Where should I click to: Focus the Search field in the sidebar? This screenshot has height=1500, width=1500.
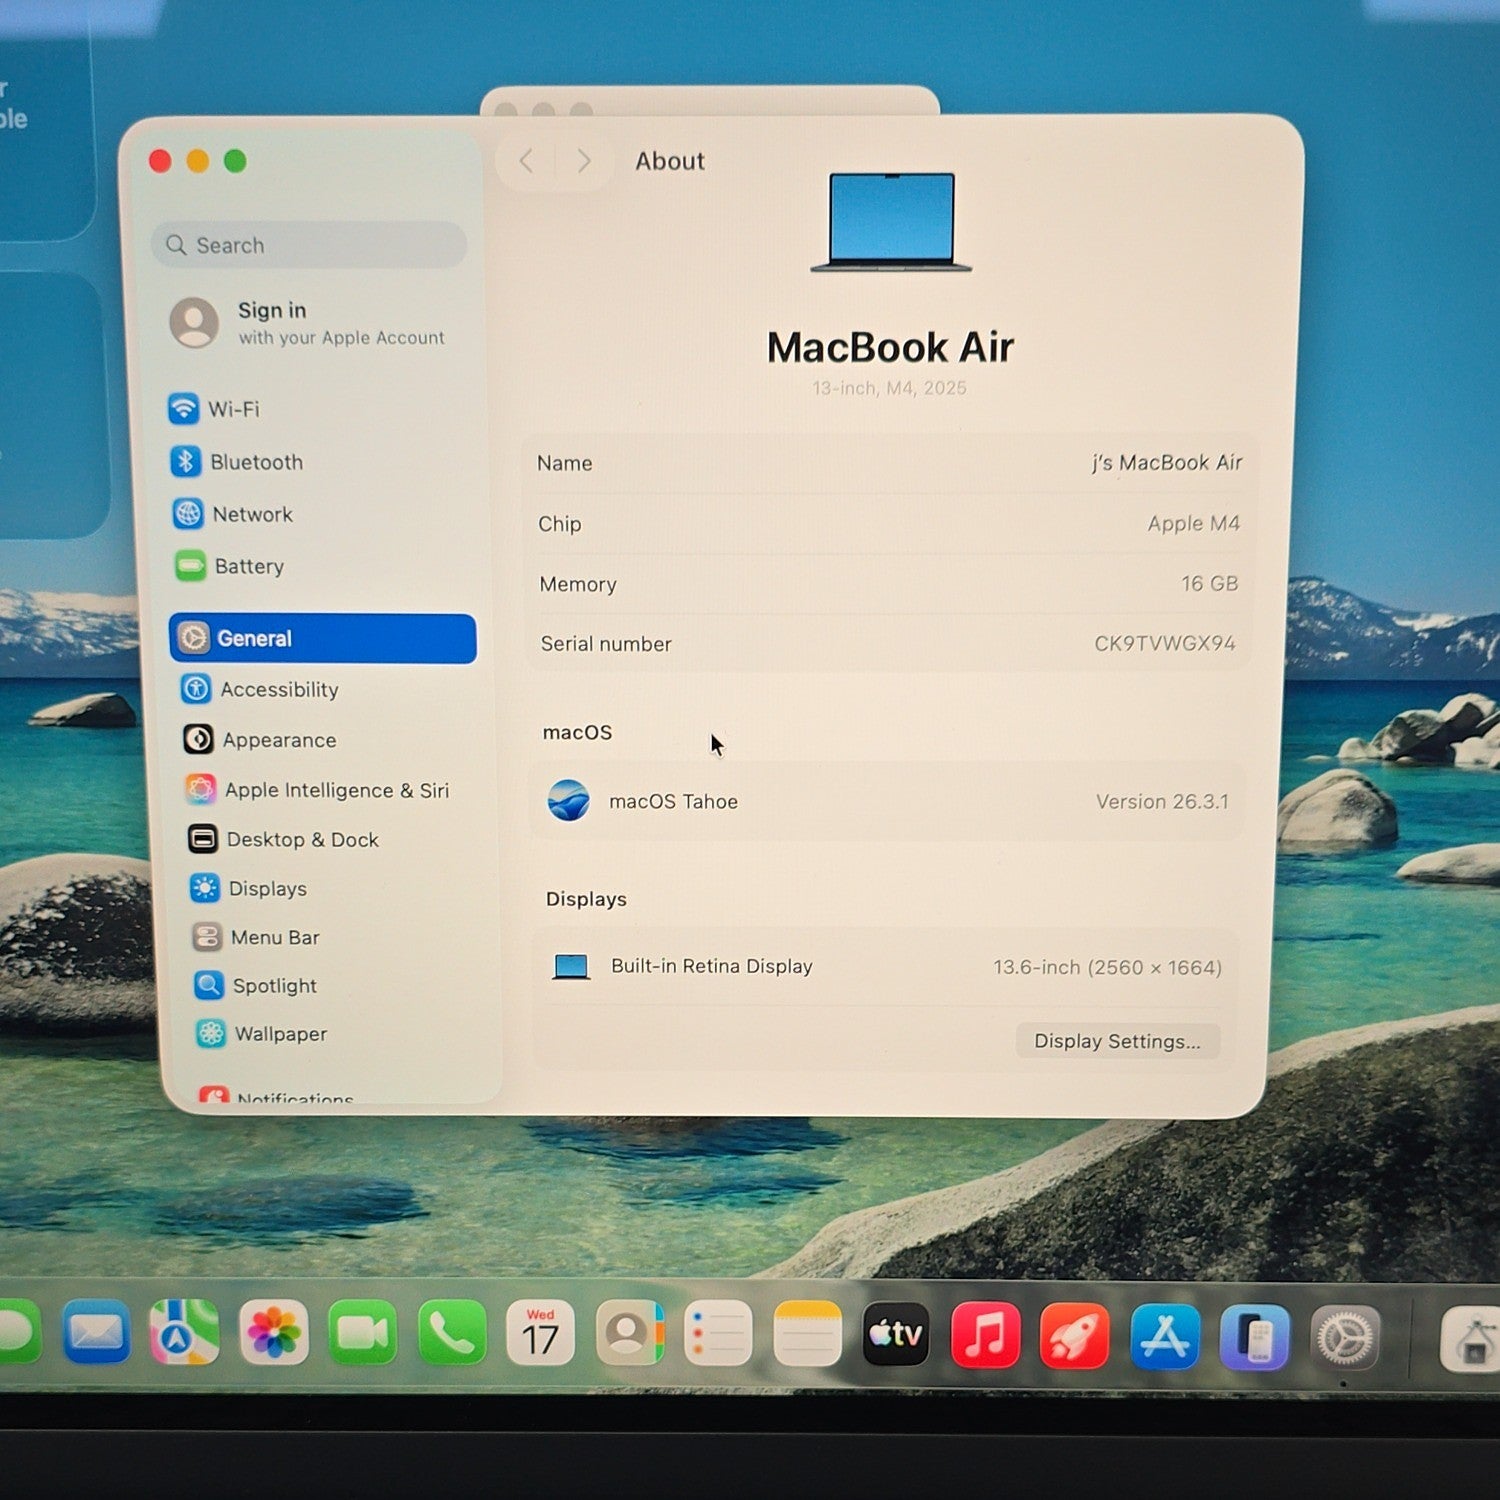coord(309,245)
